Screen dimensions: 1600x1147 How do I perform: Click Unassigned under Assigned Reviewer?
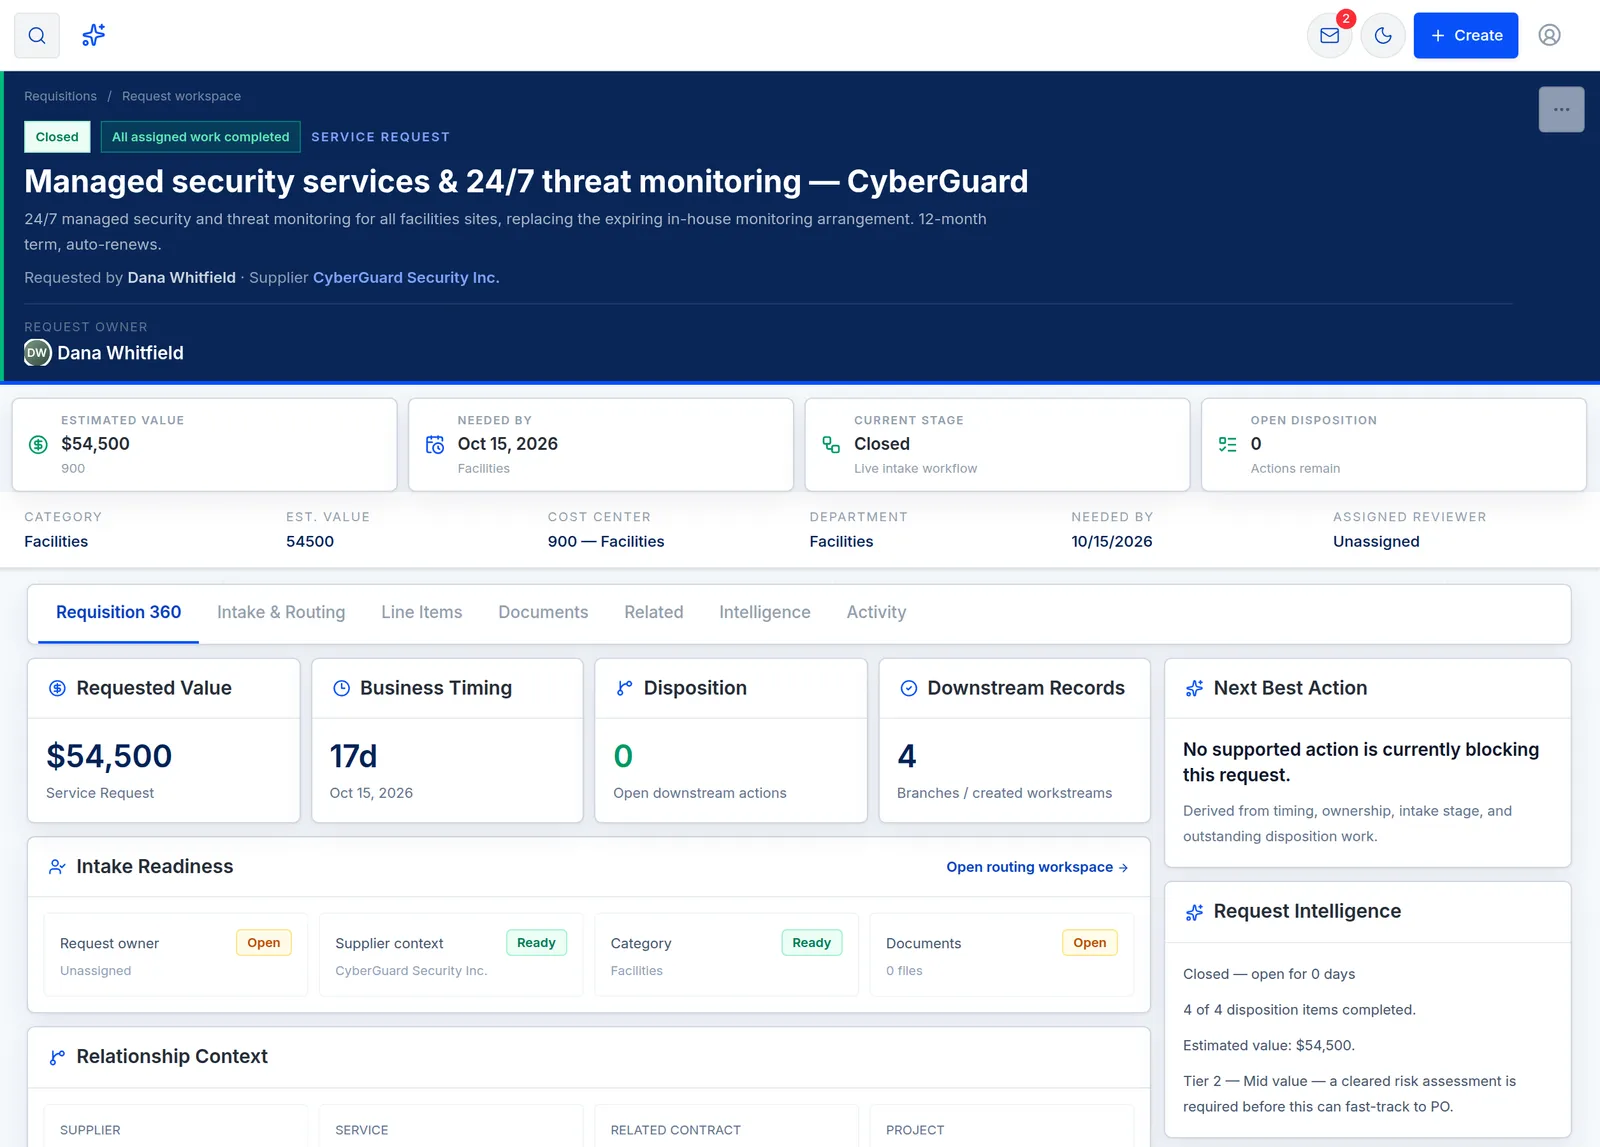[1376, 542]
